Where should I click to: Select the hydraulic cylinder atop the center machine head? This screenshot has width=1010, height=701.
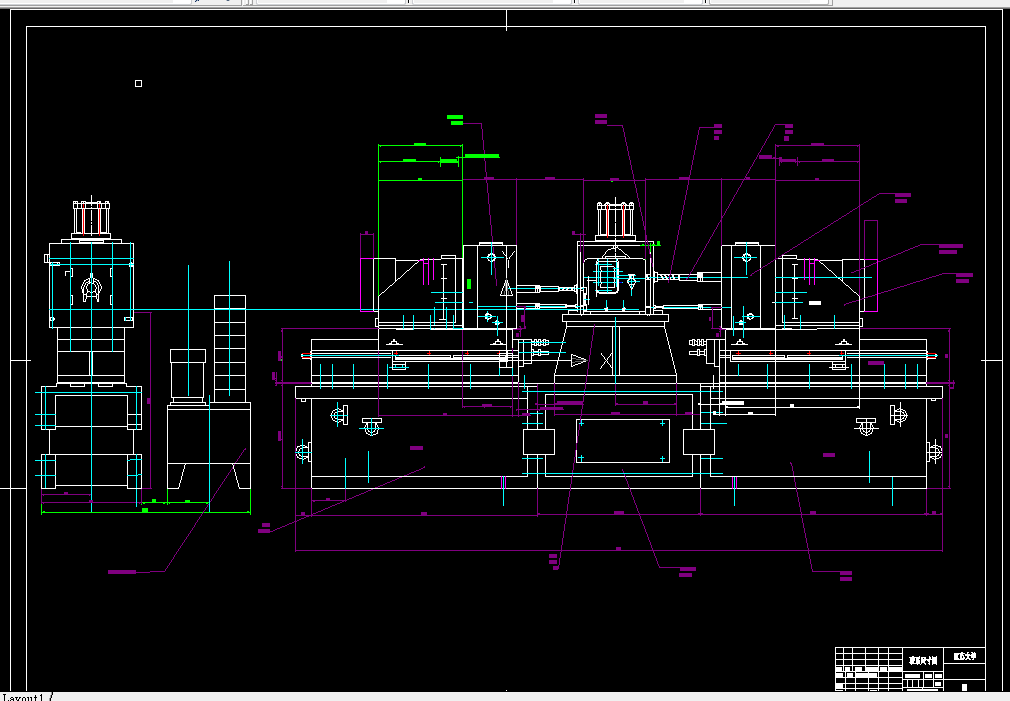[x=616, y=220]
